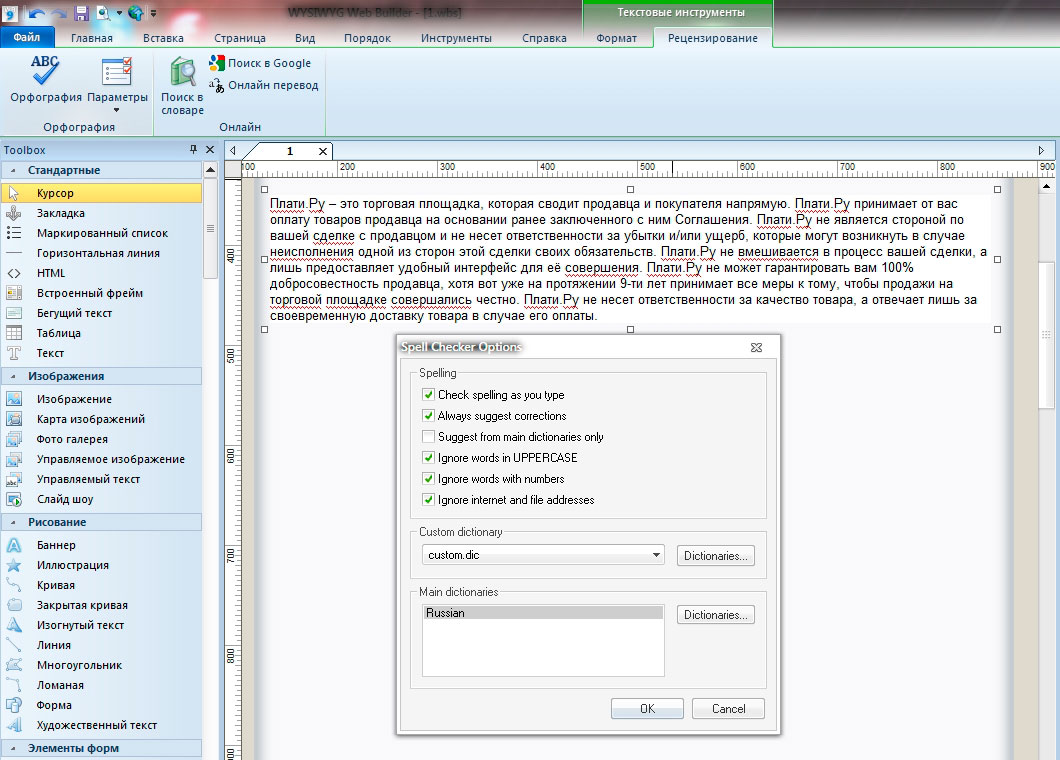Collapse the Стандартные toolbox section
The height and width of the screenshot is (760, 1060).
pos(13,170)
